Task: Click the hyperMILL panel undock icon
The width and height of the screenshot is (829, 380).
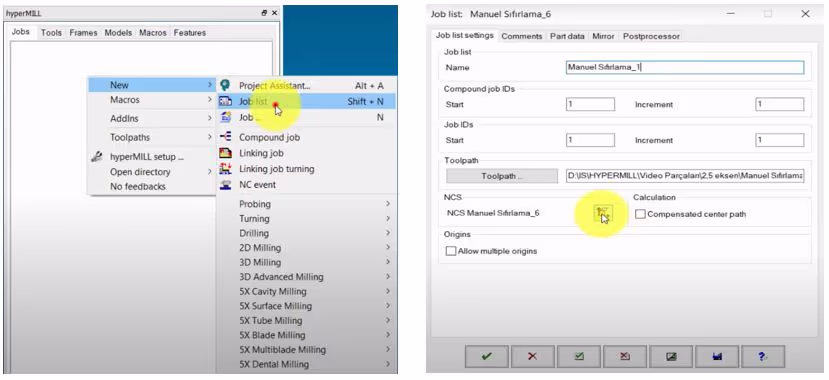Action: [x=264, y=13]
